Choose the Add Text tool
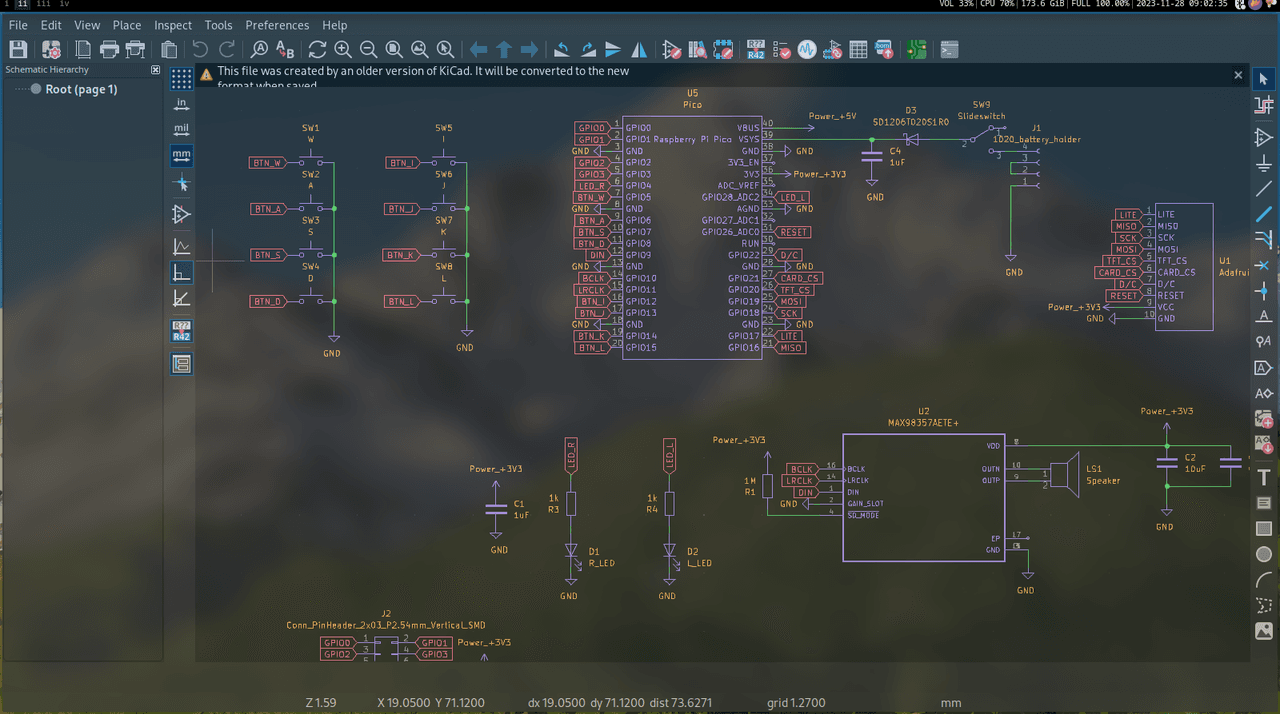Viewport: 1280px width, 714px height. (1264, 477)
